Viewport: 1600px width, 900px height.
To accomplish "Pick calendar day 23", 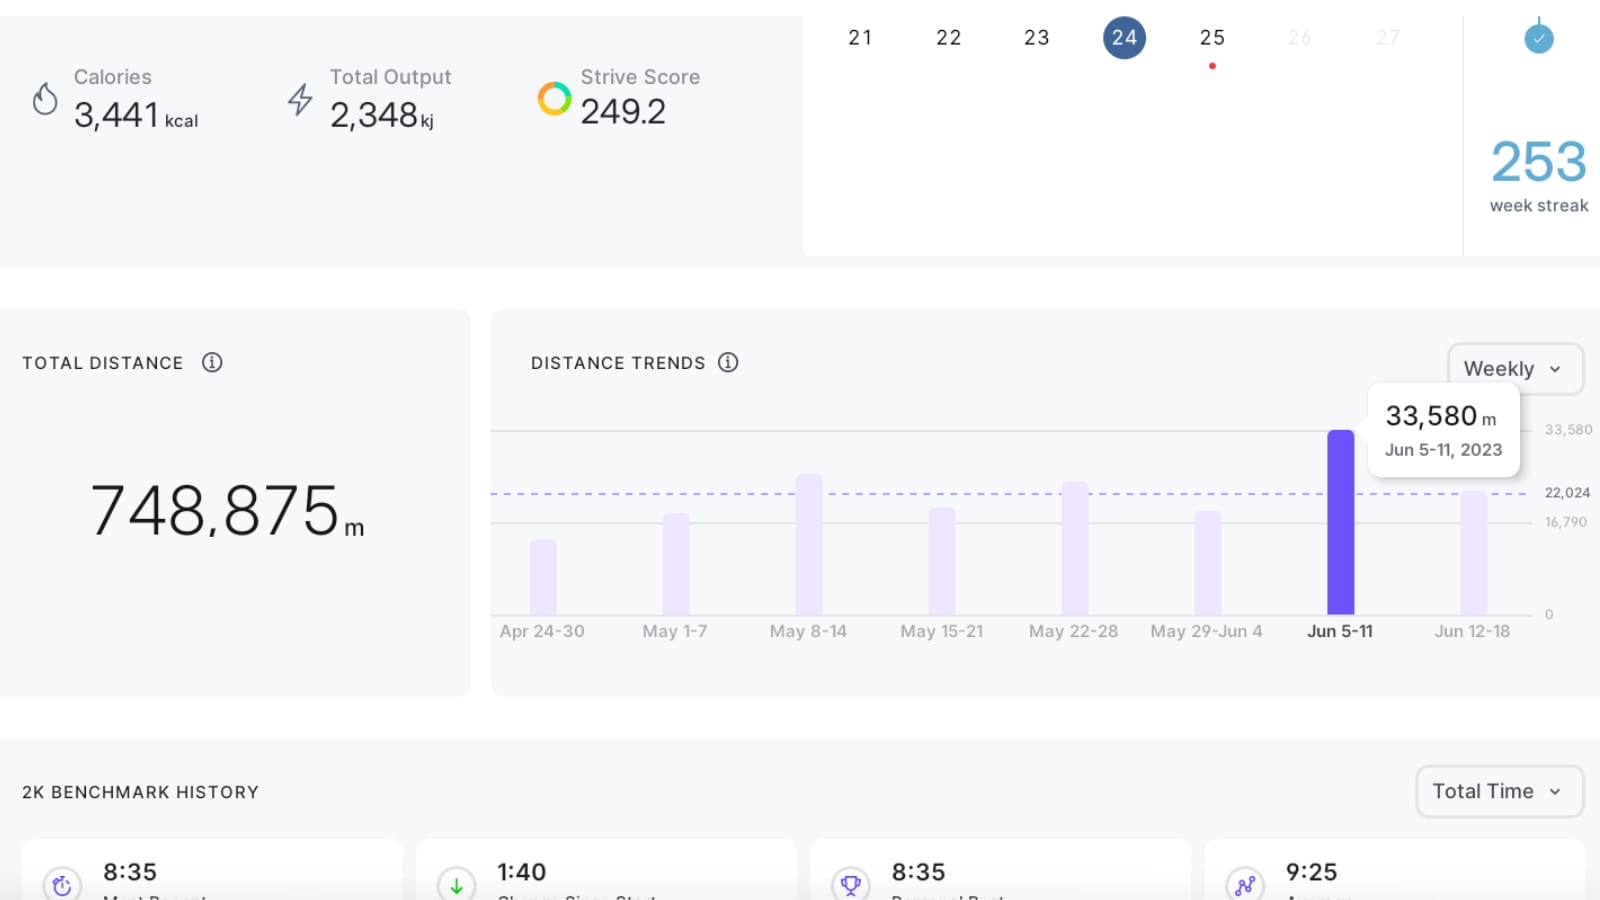I will point(1036,38).
